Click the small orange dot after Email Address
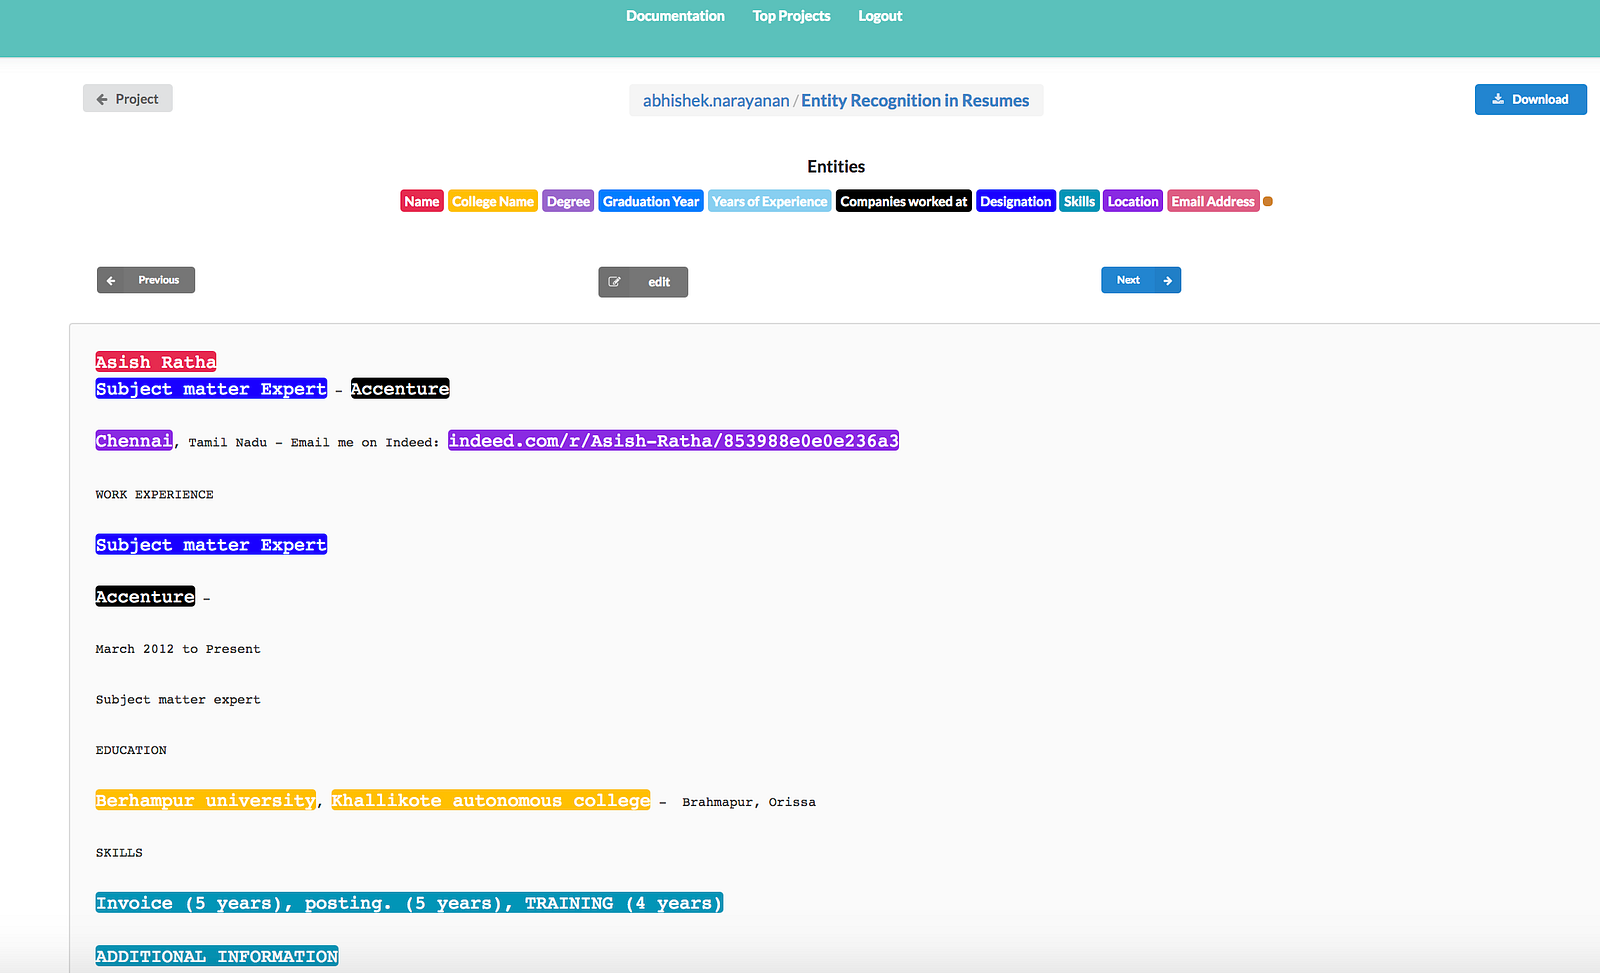 (x=1268, y=201)
